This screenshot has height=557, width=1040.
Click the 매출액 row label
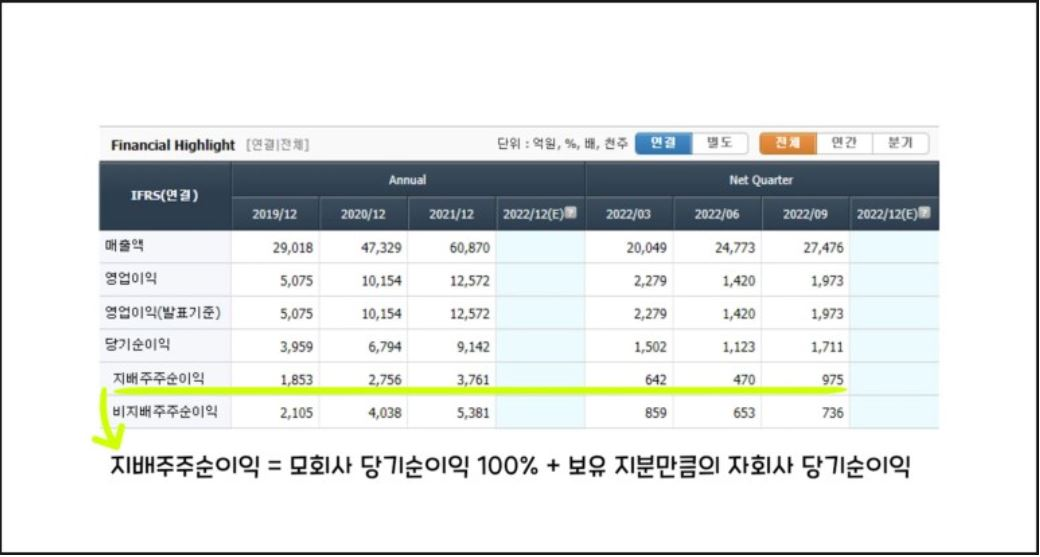tap(125, 246)
